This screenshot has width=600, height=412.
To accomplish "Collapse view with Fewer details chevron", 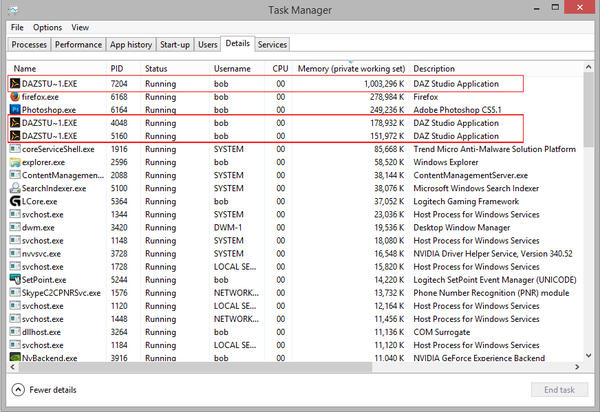I will (x=18, y=390).
